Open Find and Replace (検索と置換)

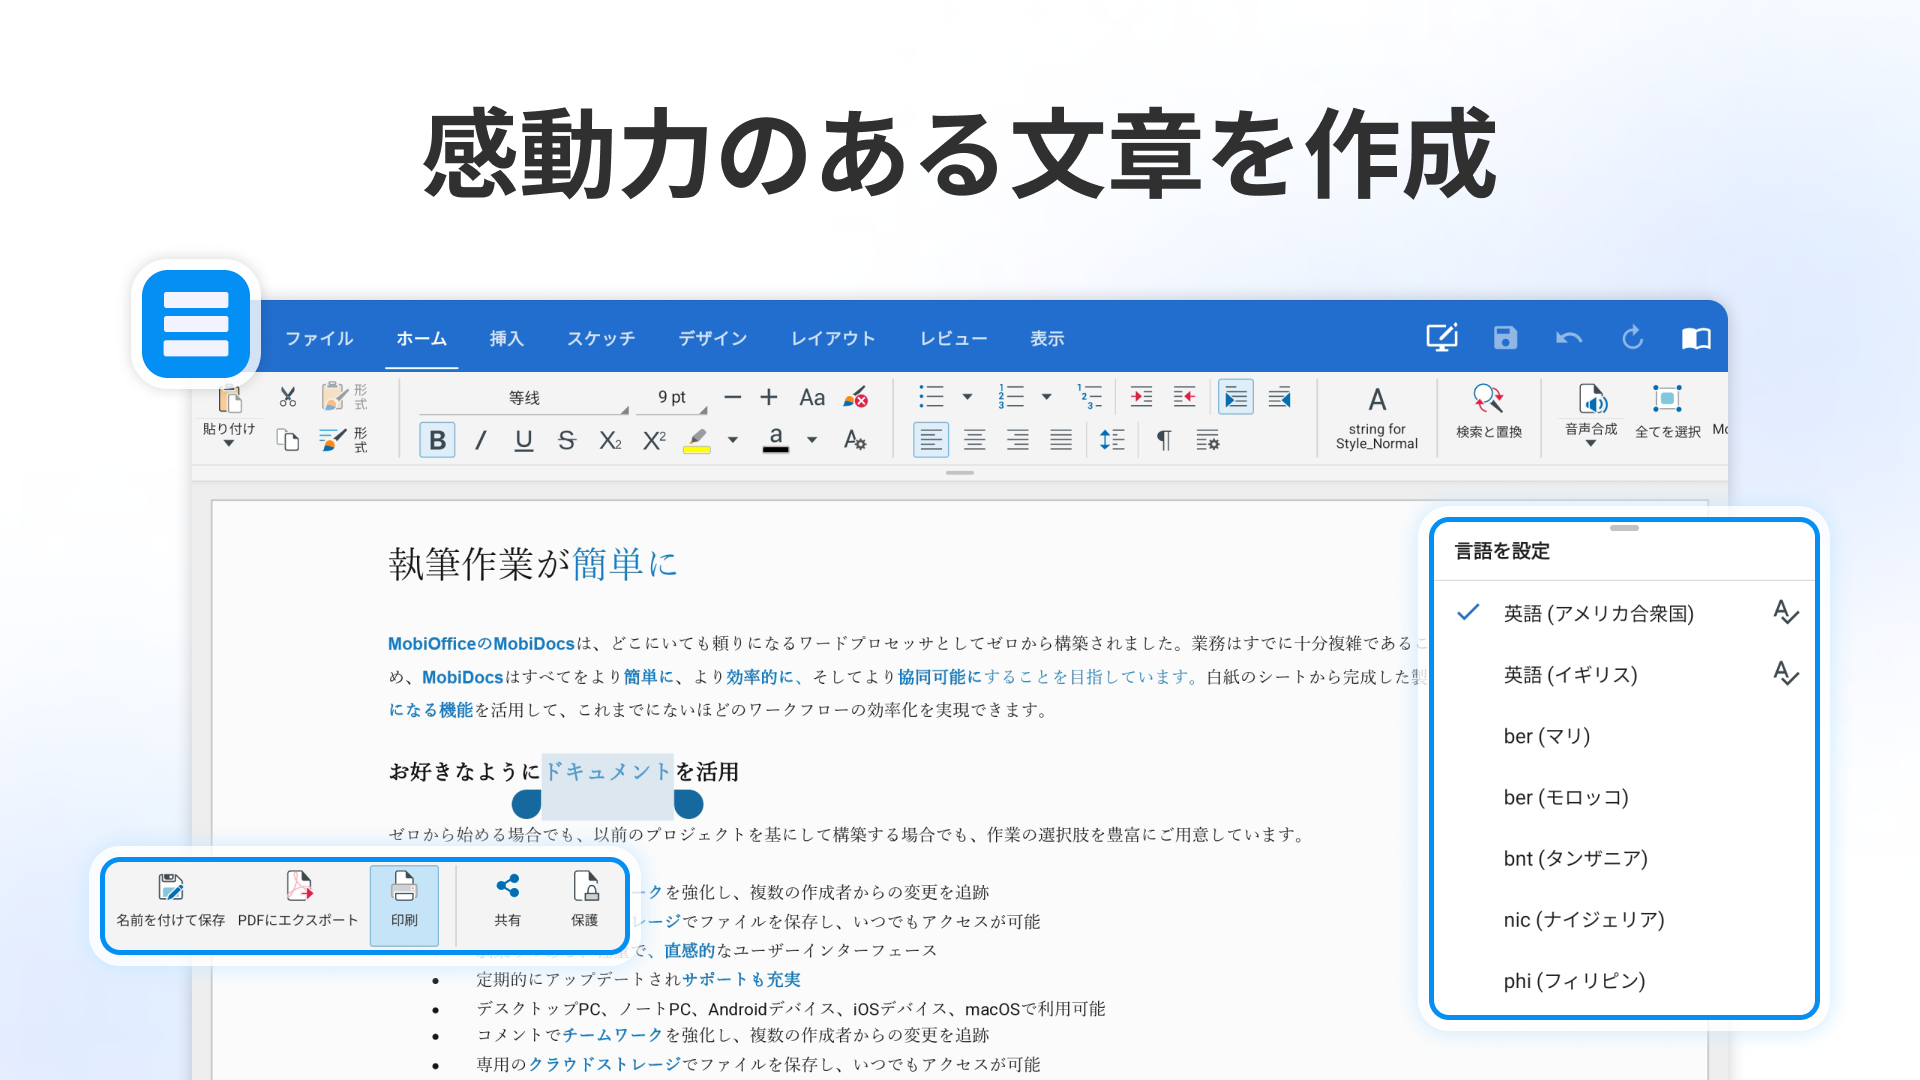(x=1489, y=410)
